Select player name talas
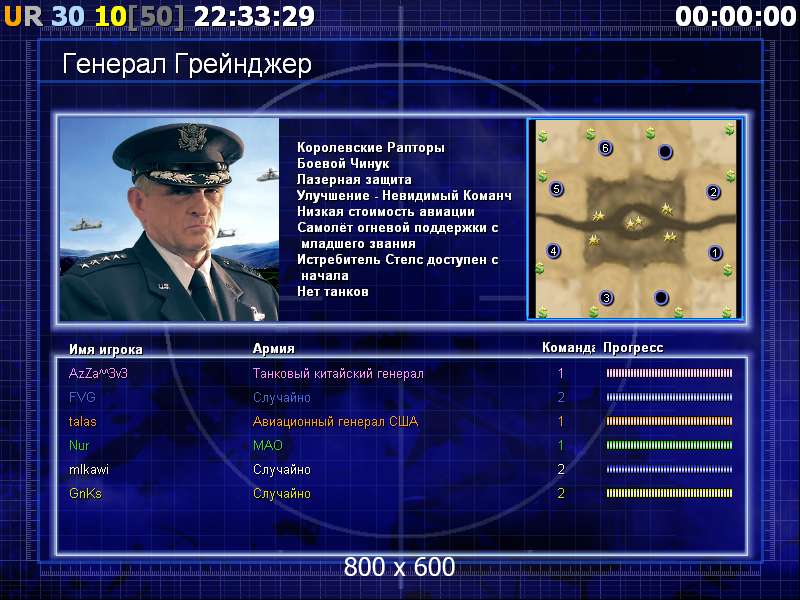Image resolution: width=800 pixels, height=600 pixels. pos(83,421)
